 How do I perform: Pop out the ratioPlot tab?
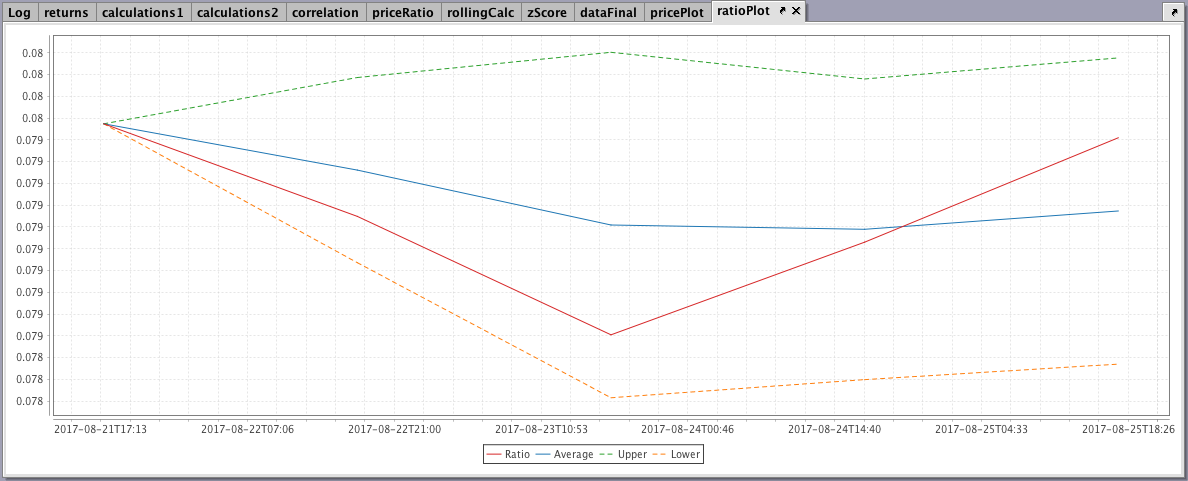(x=783, y=11)
